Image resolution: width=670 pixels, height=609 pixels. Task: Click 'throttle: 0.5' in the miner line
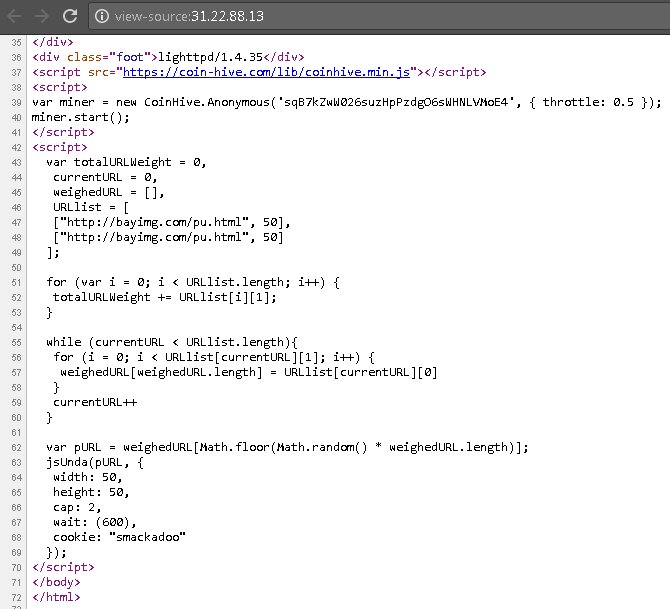tap(588, 102)
